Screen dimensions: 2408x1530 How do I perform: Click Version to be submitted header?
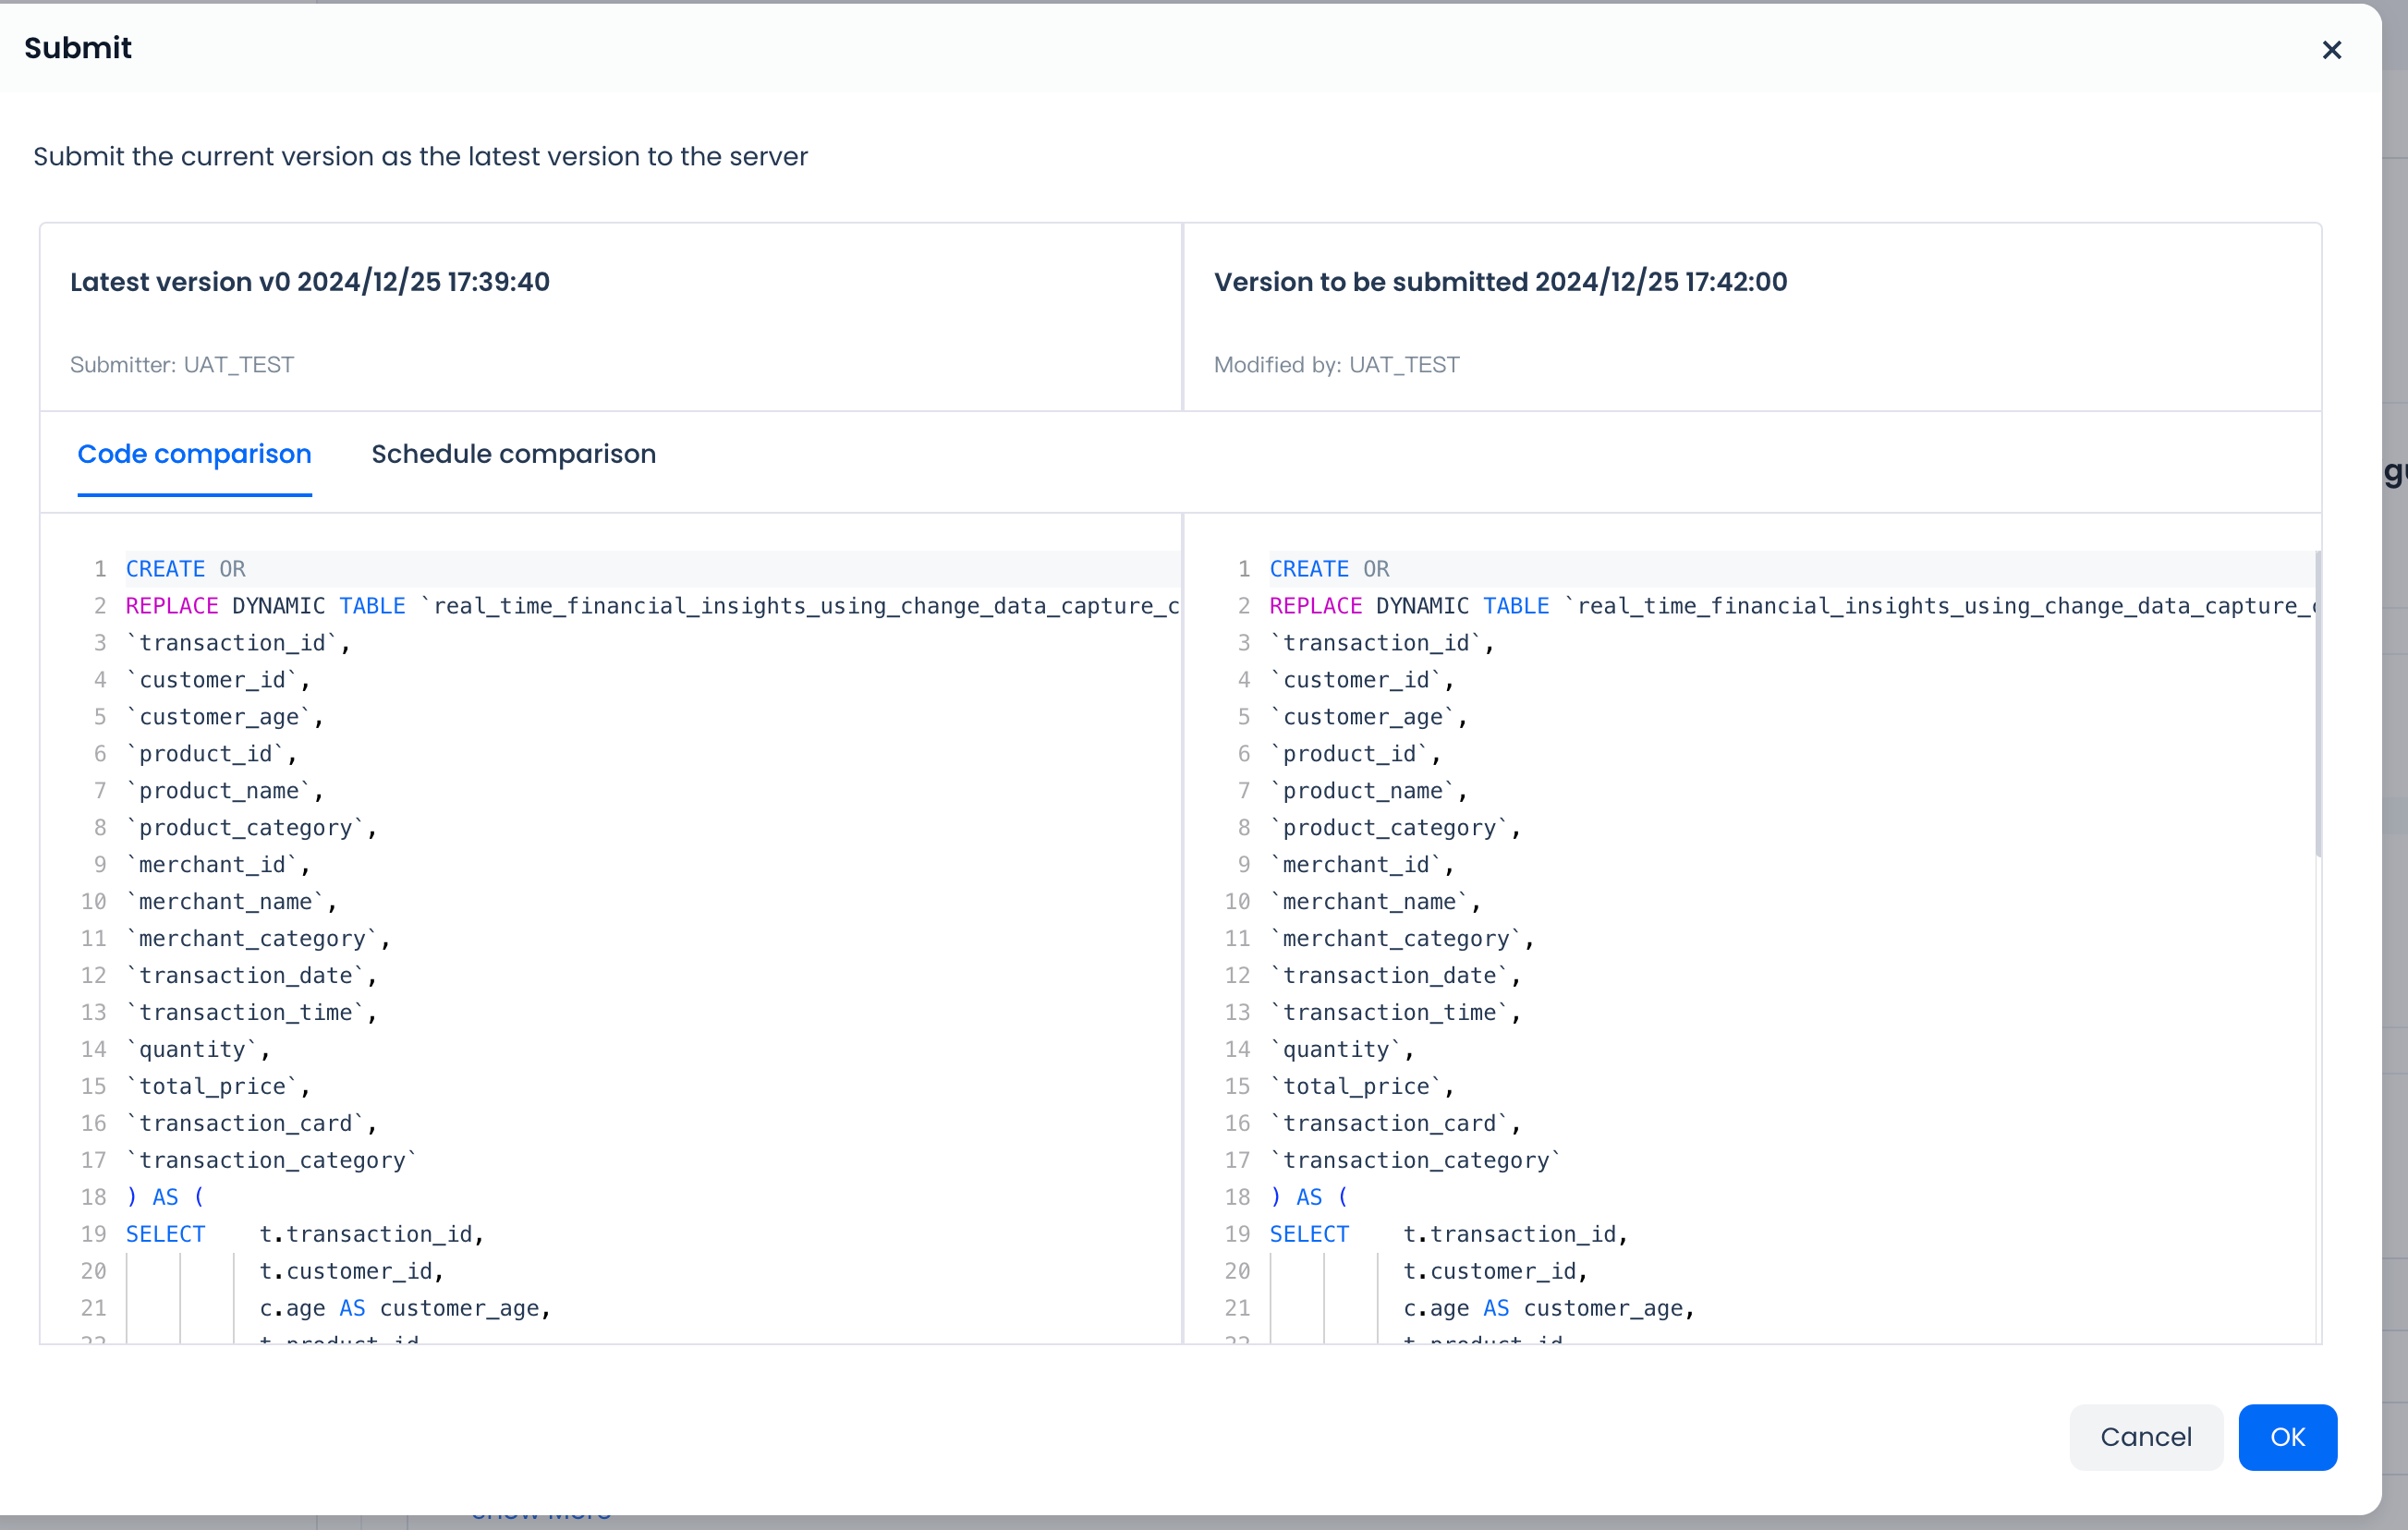coord(1499,282)
